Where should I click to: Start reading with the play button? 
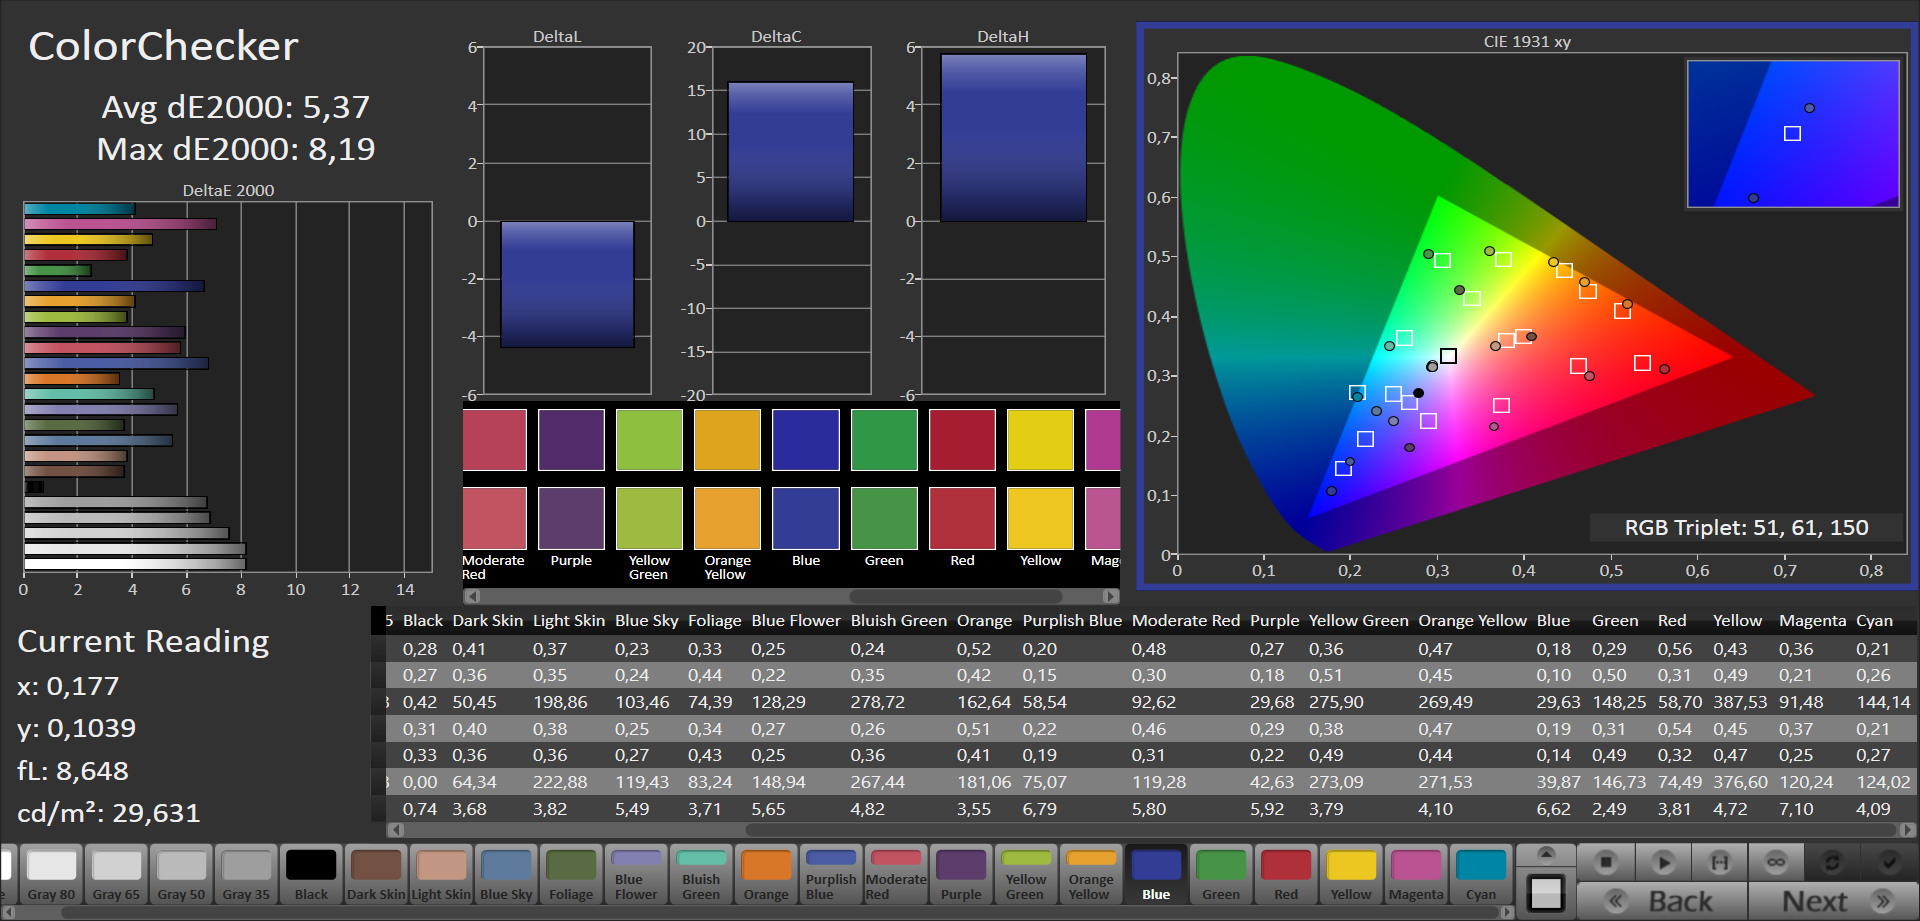1663,862
